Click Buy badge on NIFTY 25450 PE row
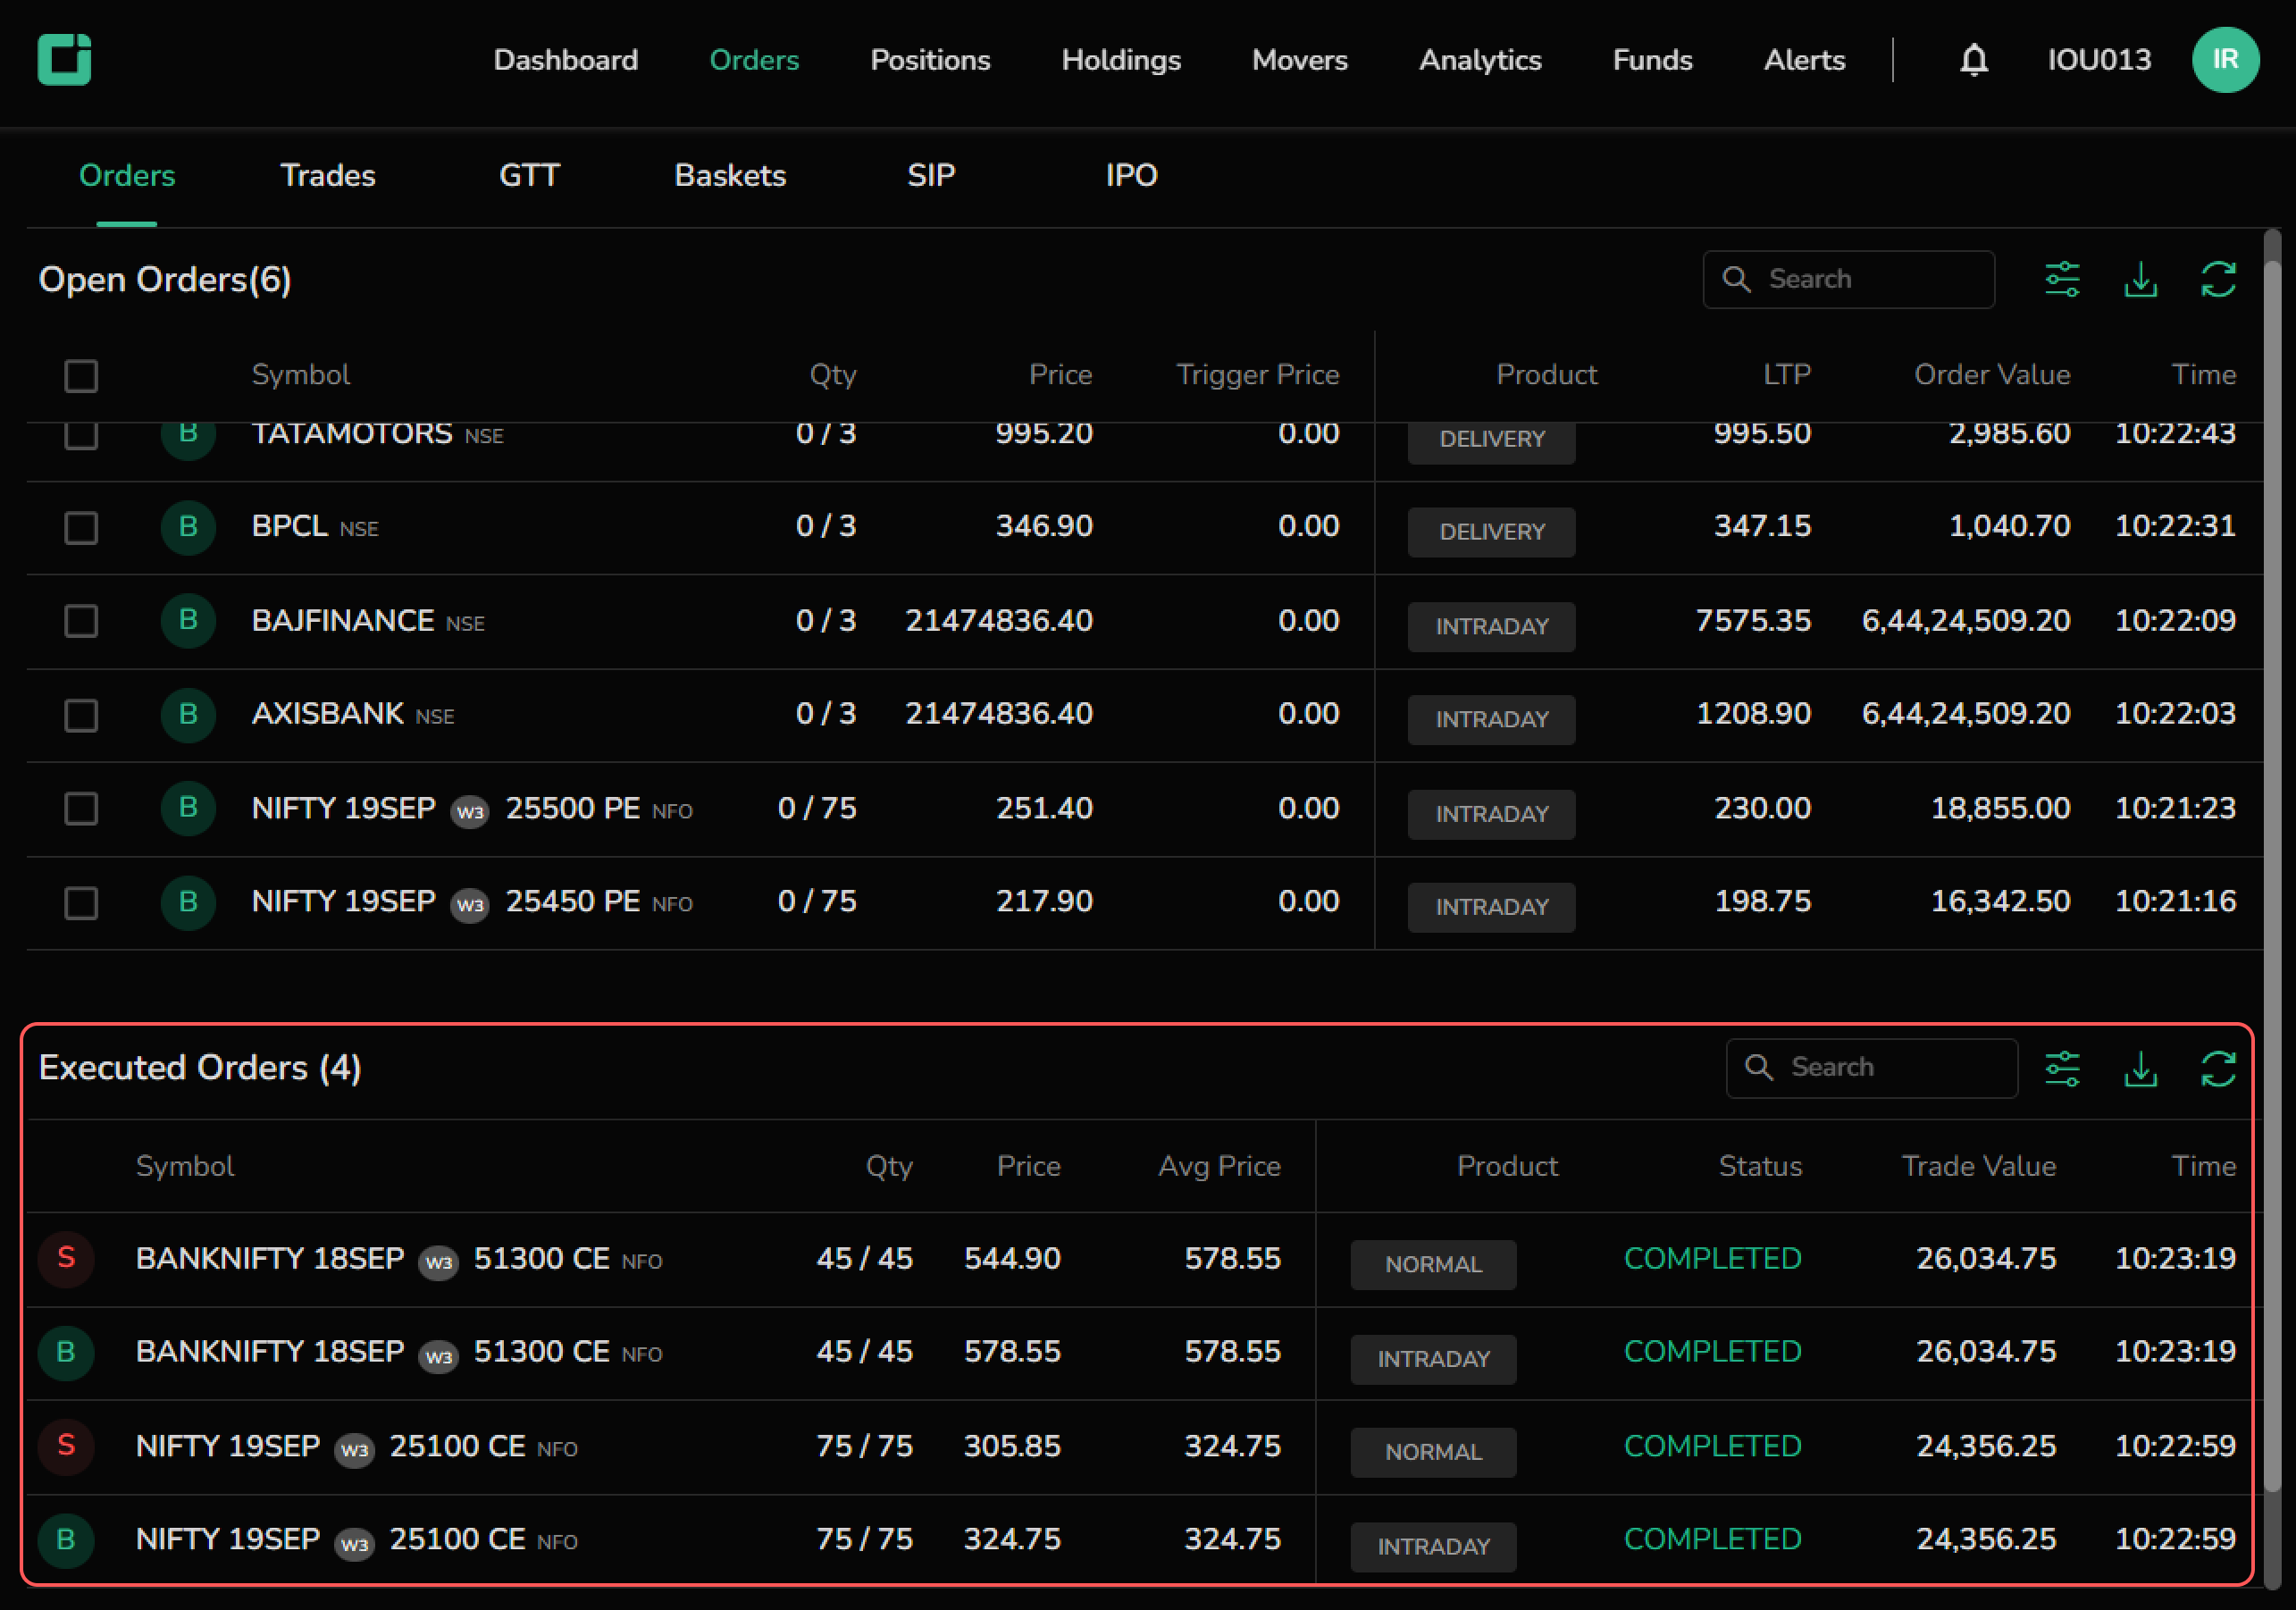This screenshot has width=2296, height=1610. [188, 902]
